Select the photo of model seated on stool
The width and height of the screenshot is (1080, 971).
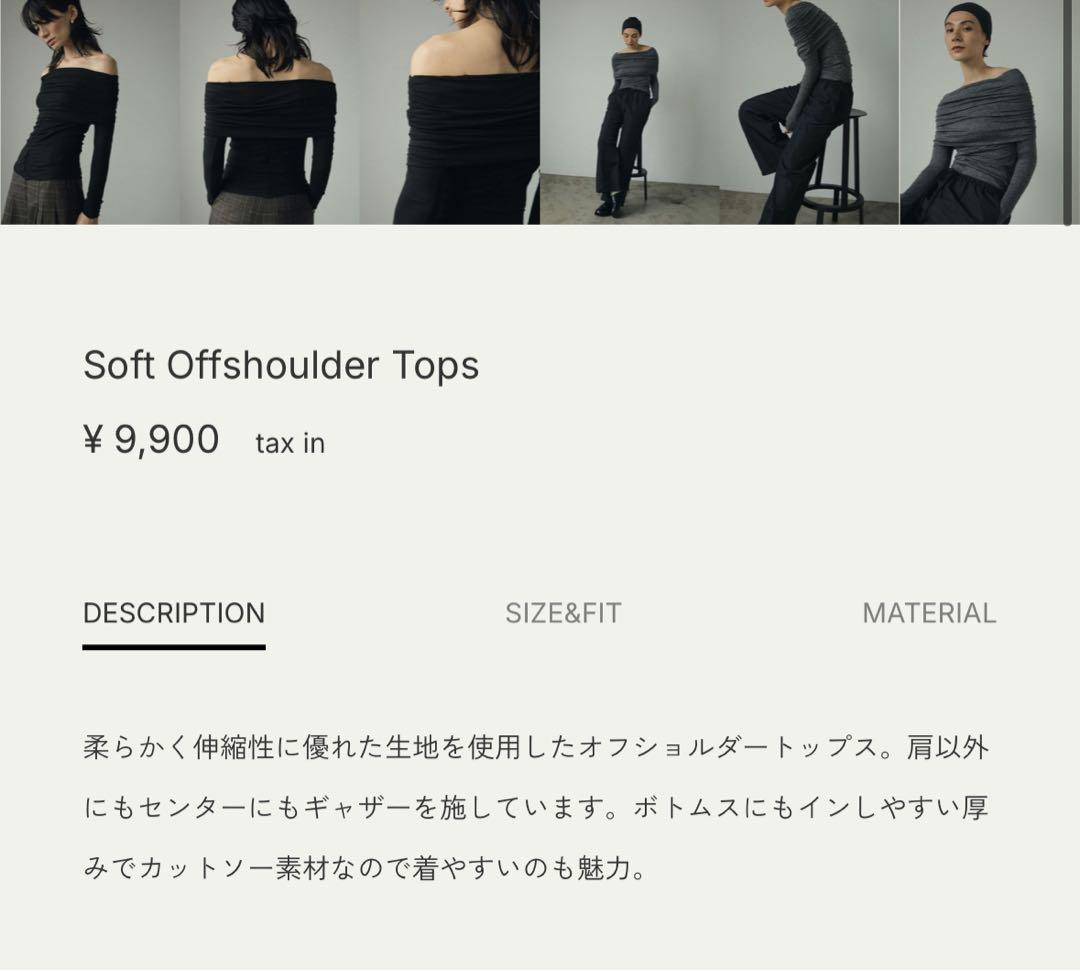(x=809, y=112)
